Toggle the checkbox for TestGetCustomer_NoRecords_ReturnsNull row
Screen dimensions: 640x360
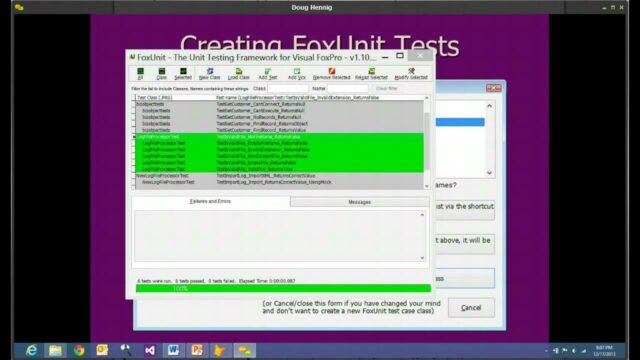coord(133,118)
